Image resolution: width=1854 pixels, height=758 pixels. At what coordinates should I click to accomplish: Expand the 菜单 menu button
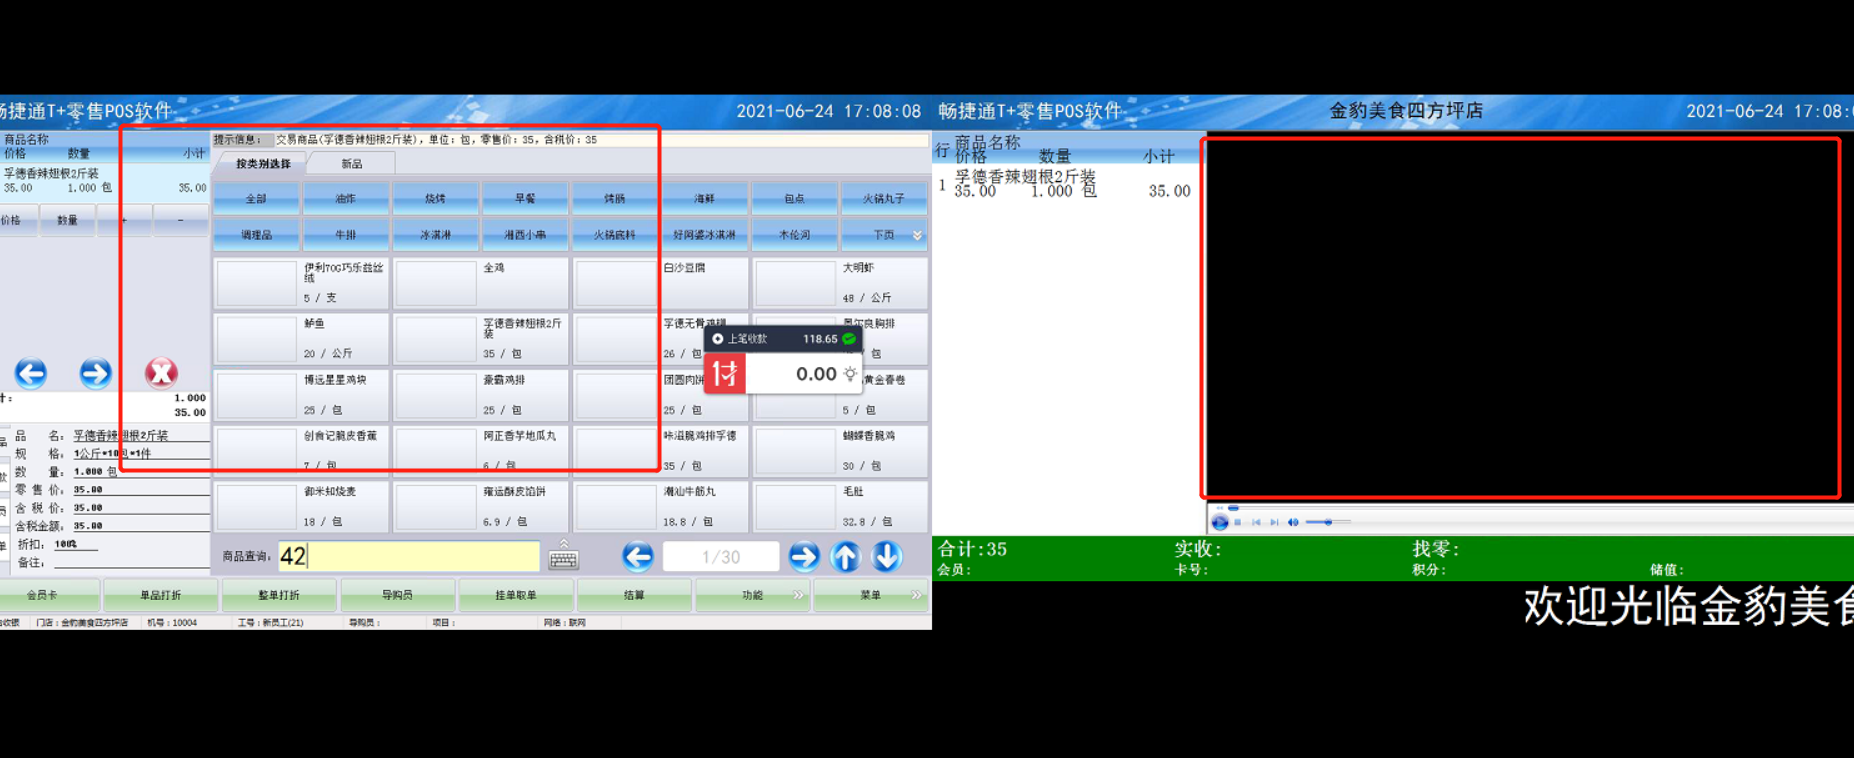tap(871, 595)
